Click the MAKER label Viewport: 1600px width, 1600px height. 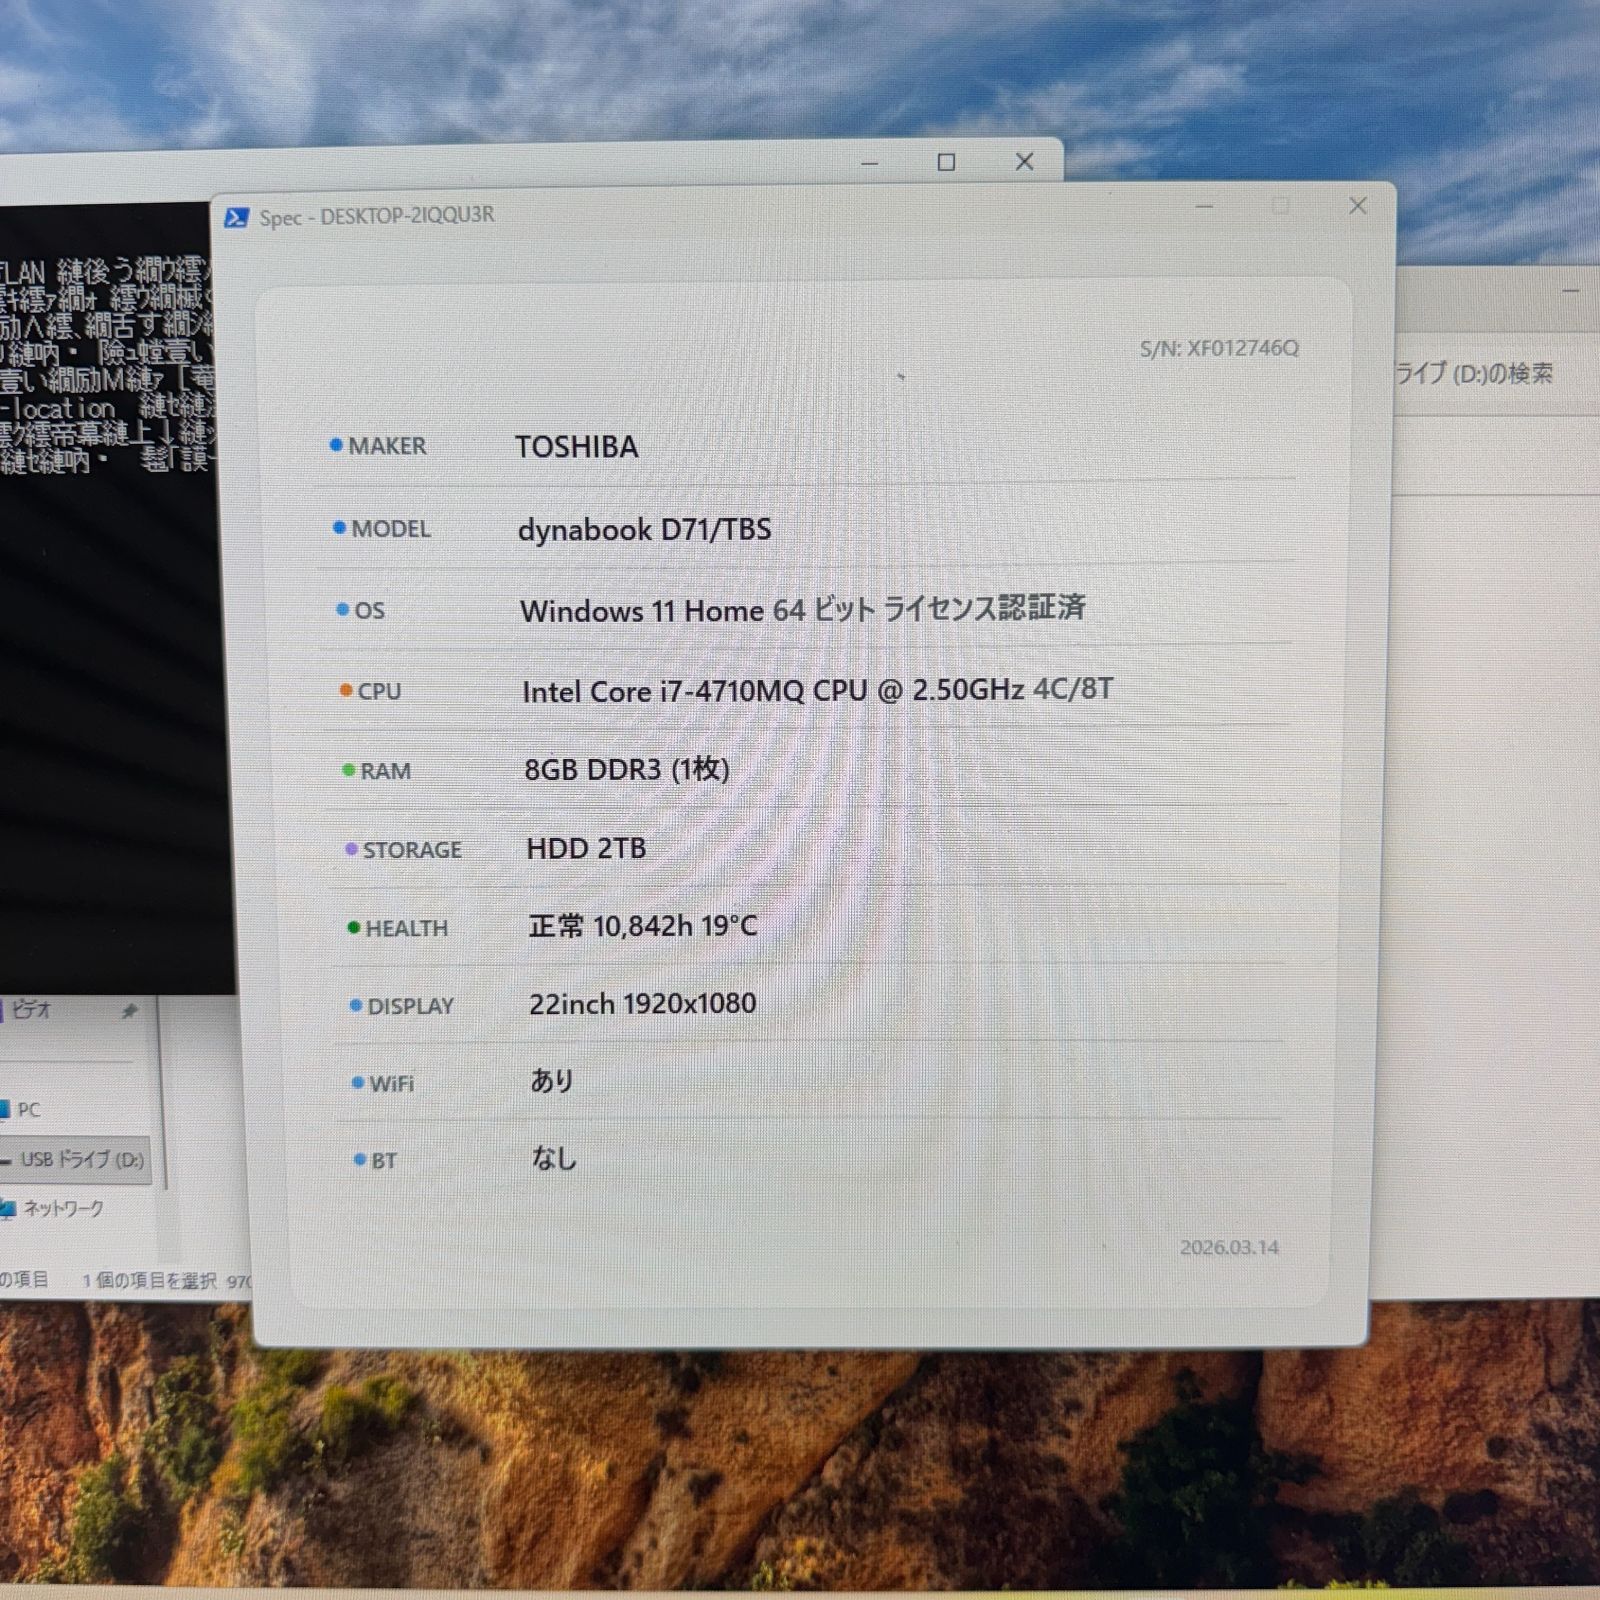(387, 446)
